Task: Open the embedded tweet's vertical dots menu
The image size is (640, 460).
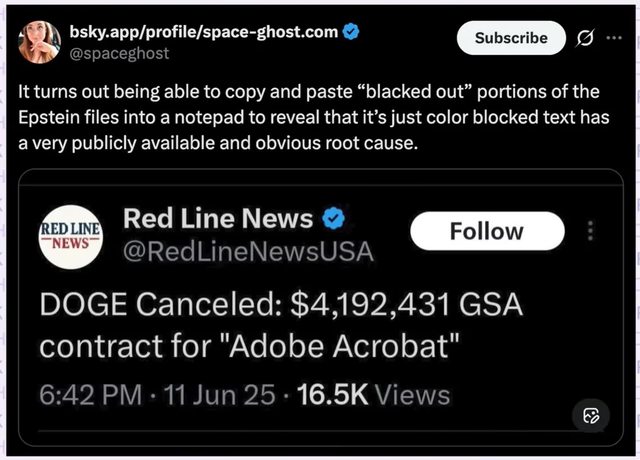Action: click(591, 232)
